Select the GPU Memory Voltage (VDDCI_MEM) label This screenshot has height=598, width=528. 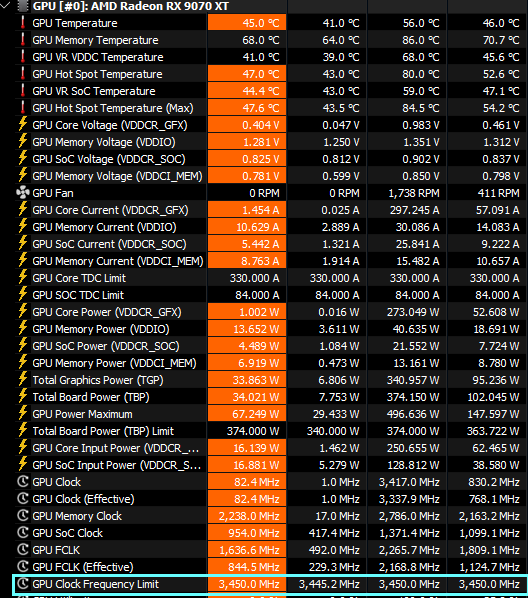pos(118,176)
